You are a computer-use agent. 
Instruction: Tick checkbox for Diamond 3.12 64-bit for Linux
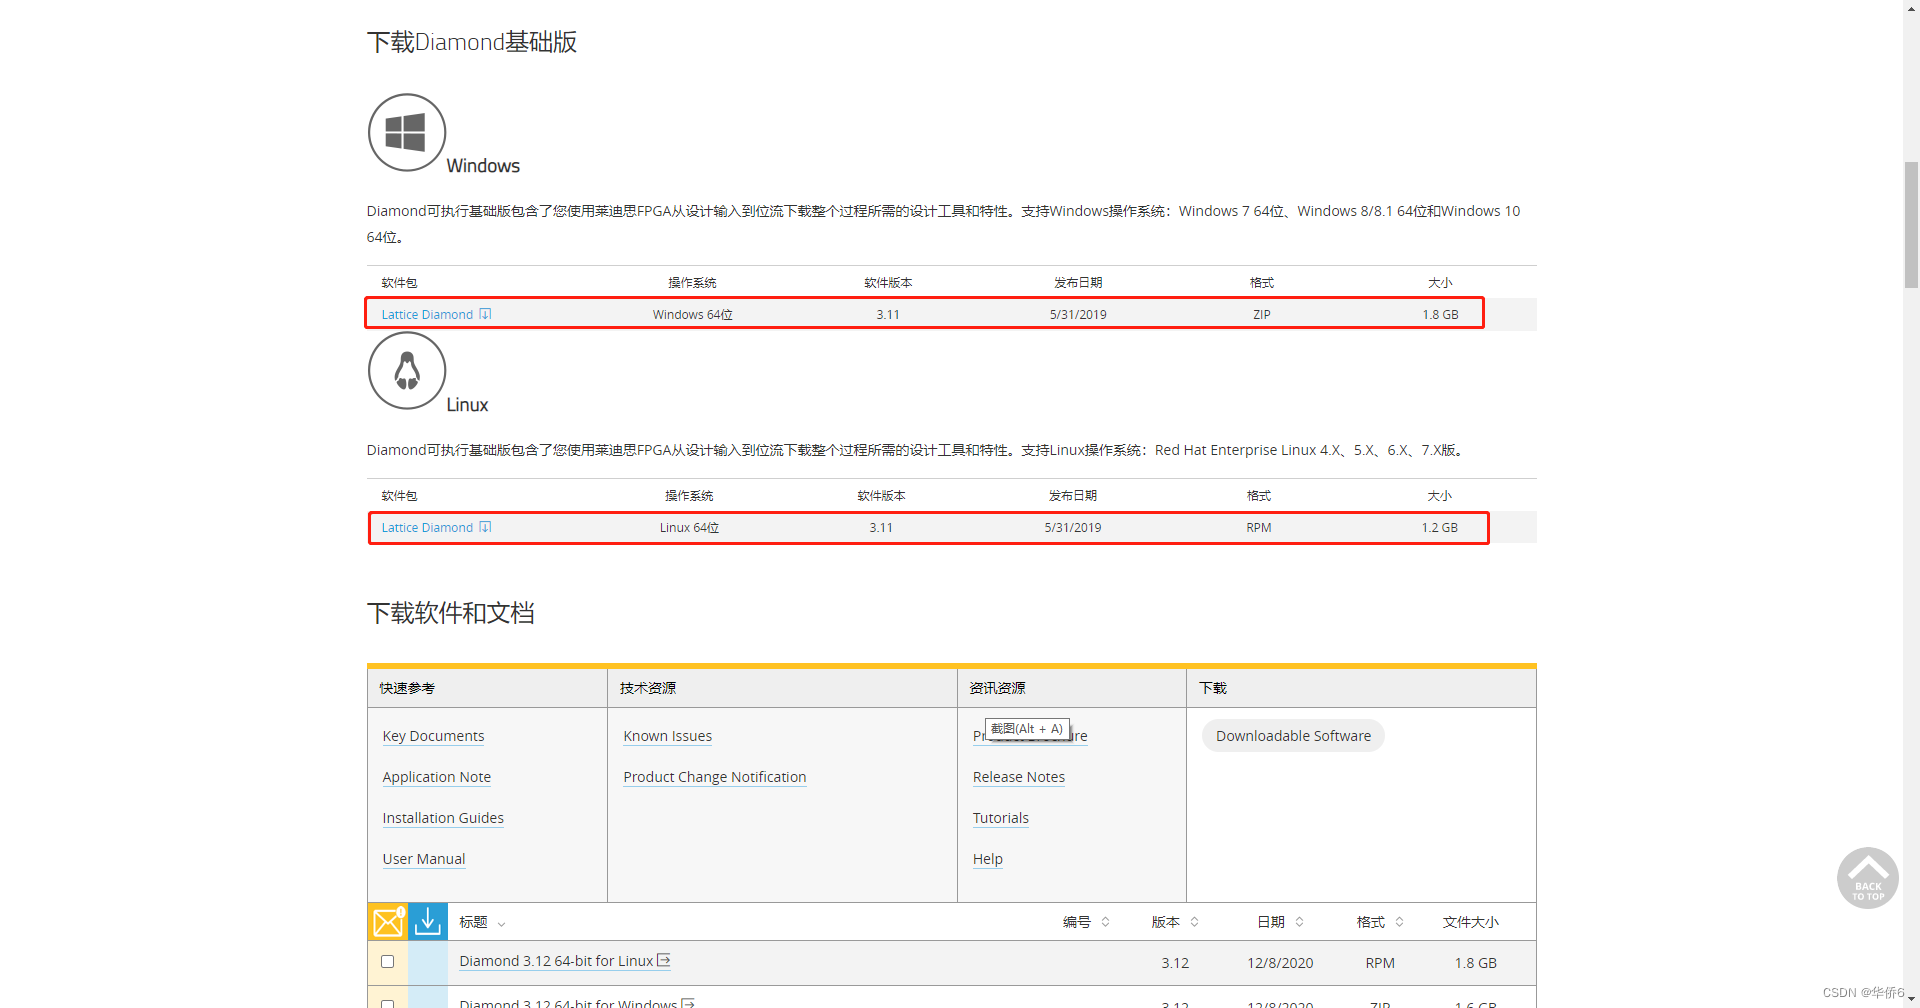click(x=387, y=961)
